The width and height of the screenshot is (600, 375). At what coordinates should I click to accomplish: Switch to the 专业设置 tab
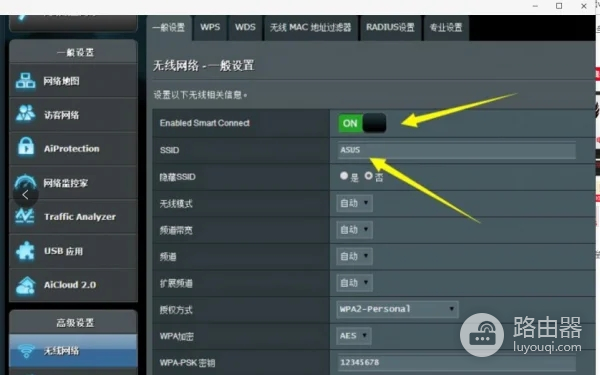446,28
